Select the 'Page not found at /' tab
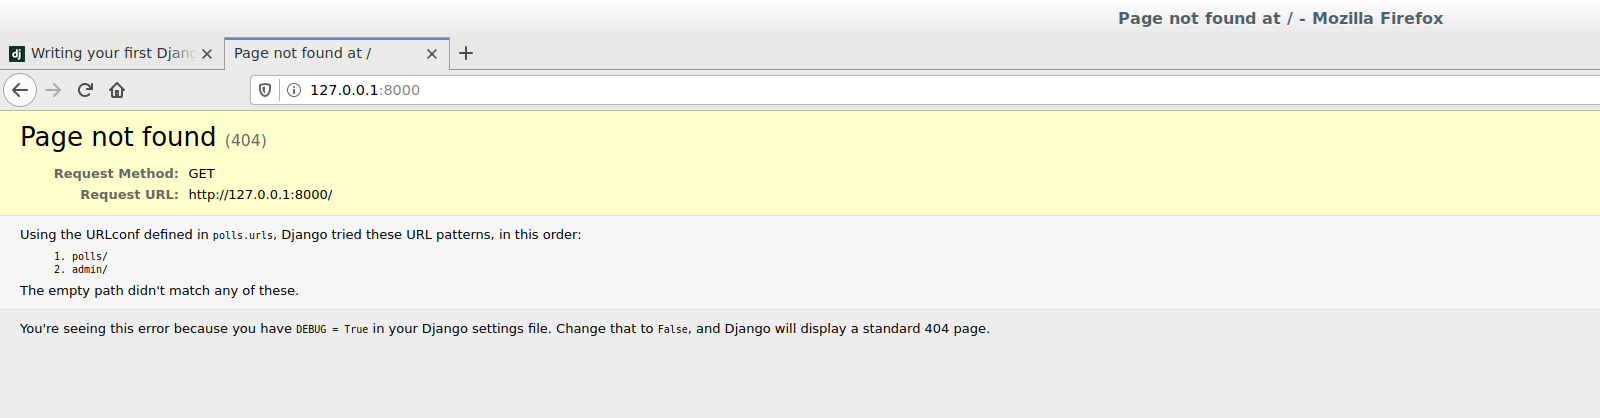Screen dimensions: 1600x418 336,54
